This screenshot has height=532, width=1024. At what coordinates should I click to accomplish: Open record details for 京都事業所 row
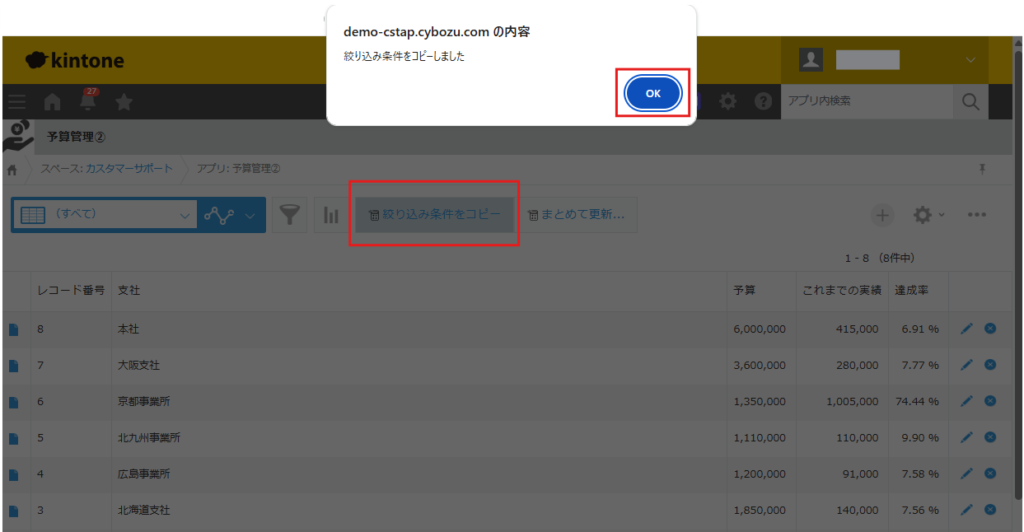pyautogui.click(x=14, y=402)
